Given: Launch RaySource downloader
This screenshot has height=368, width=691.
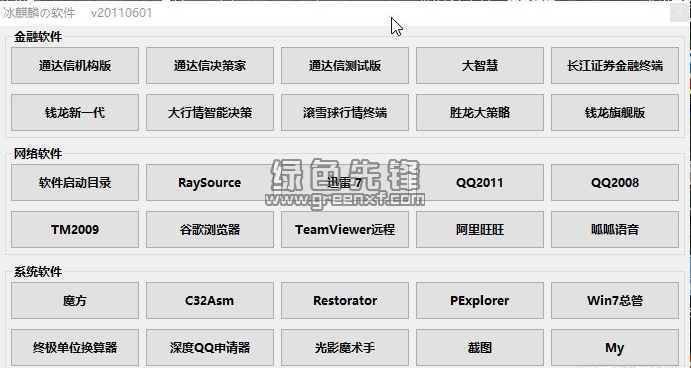Looking at the screenshot, I should 210,182.
